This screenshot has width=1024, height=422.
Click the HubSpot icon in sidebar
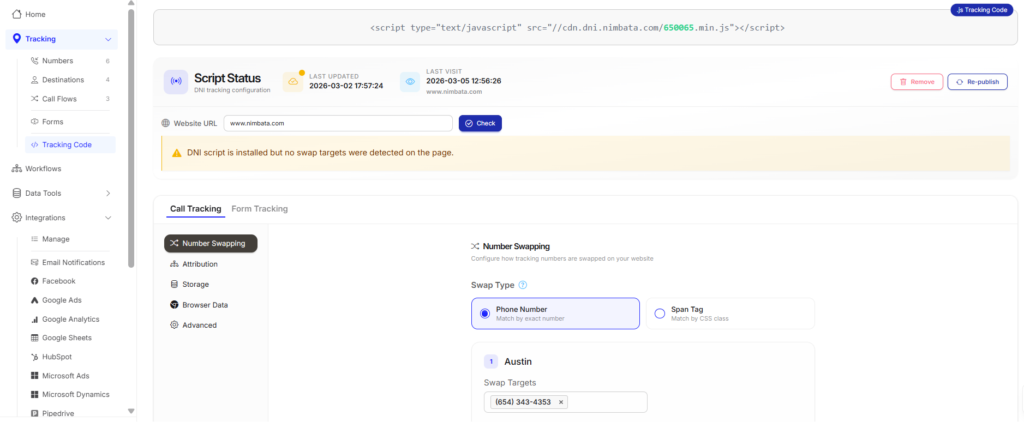click(34, 356)
